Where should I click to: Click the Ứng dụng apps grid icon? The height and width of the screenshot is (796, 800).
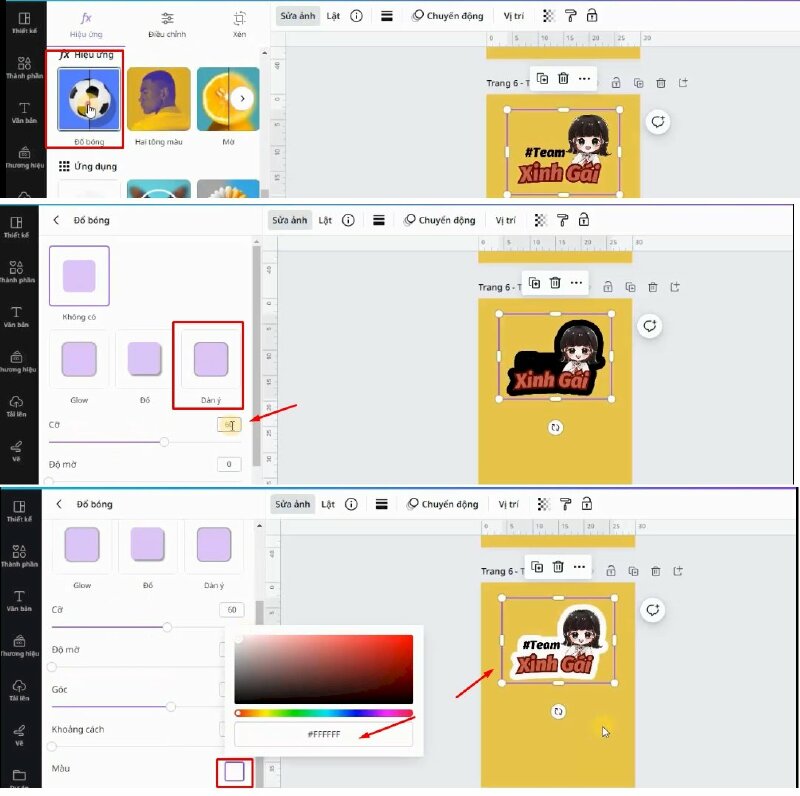[x=64, y=166]
